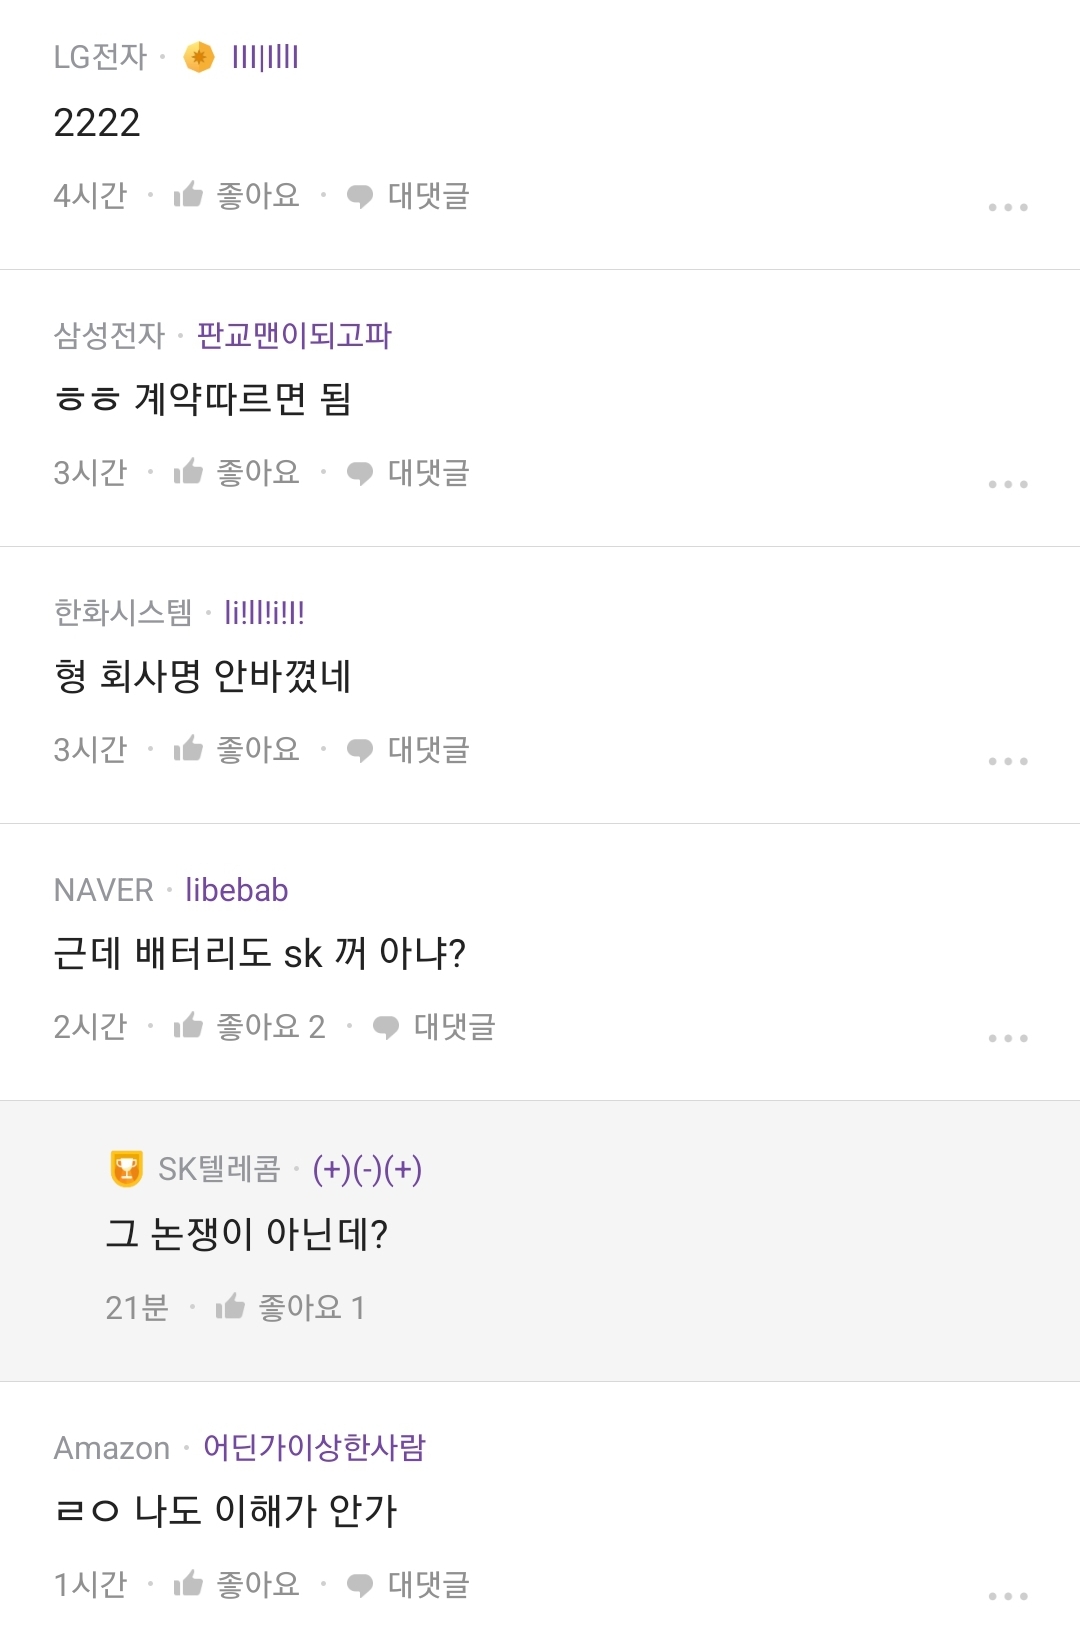Reply to the 삼성전자 comment via 대댓글
Screen dimensions: 1080x1639
(427, 472)
